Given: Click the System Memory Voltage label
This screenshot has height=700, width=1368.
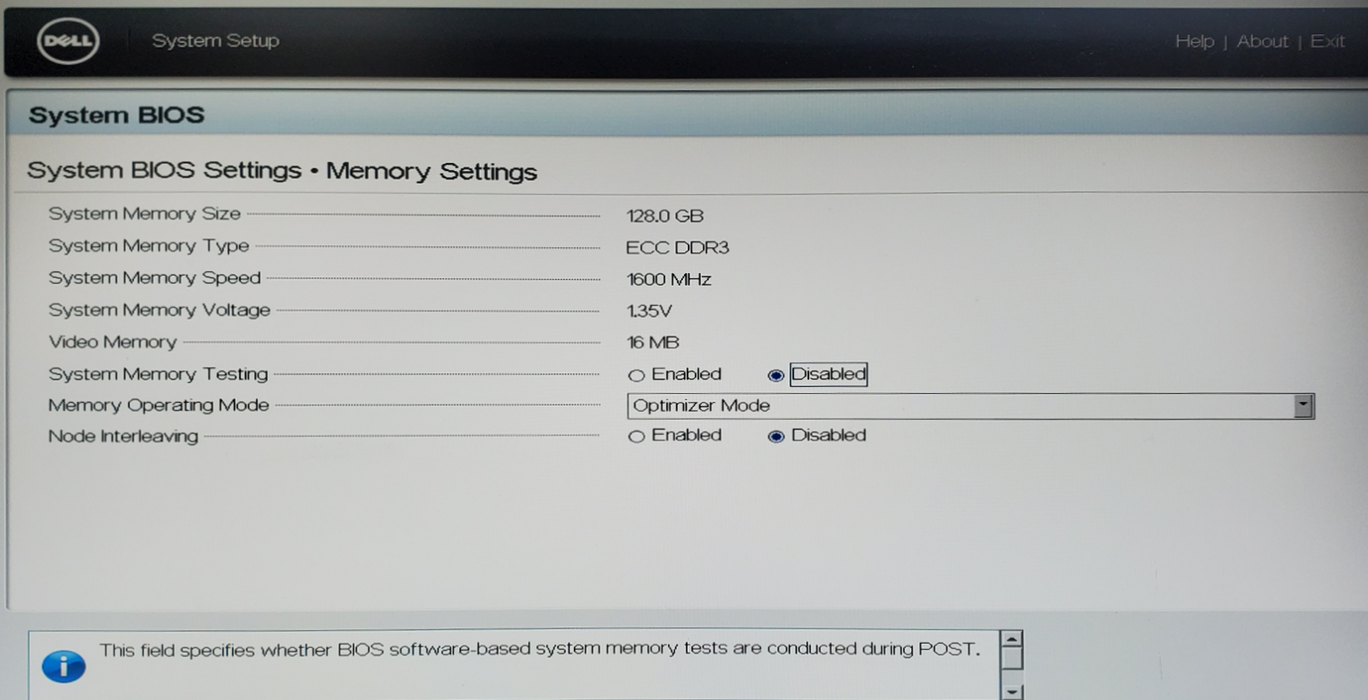Looking at the screenshot, I should click(159, 310).
